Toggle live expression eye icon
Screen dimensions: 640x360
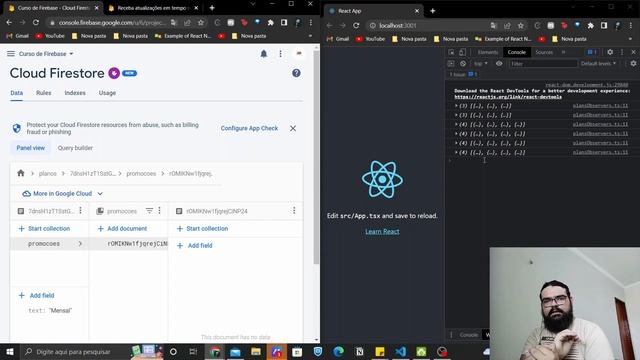click(x=499, y=64)
